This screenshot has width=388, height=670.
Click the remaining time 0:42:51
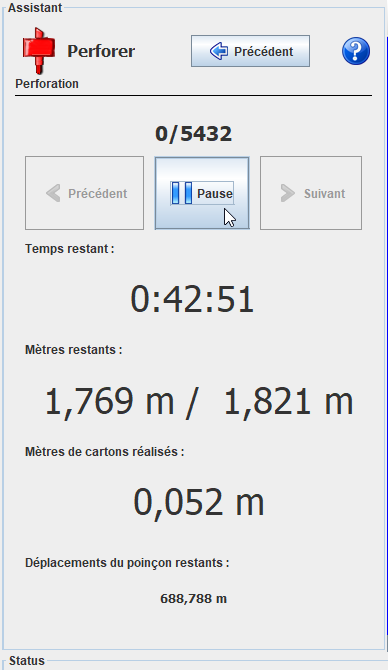coord(192,299)
